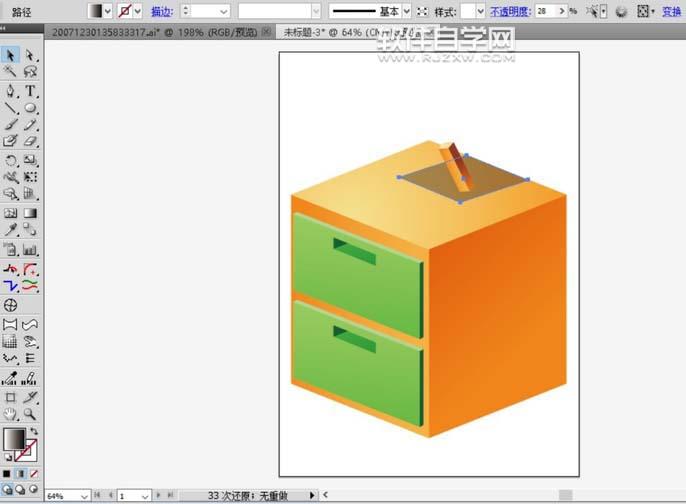Viewport: 686px width, 504px height.
Task: Click the swap fill and stroke arrows
Action: point(34,431)
